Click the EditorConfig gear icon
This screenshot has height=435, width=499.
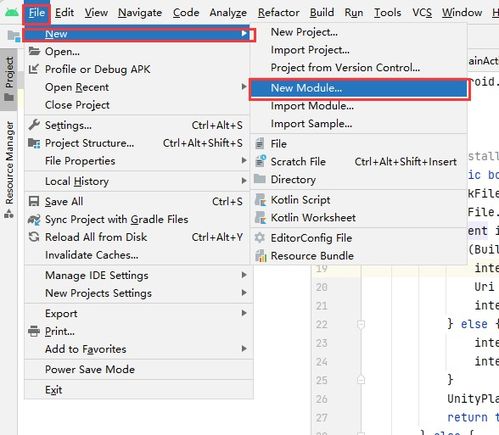[x=260, y=238]
